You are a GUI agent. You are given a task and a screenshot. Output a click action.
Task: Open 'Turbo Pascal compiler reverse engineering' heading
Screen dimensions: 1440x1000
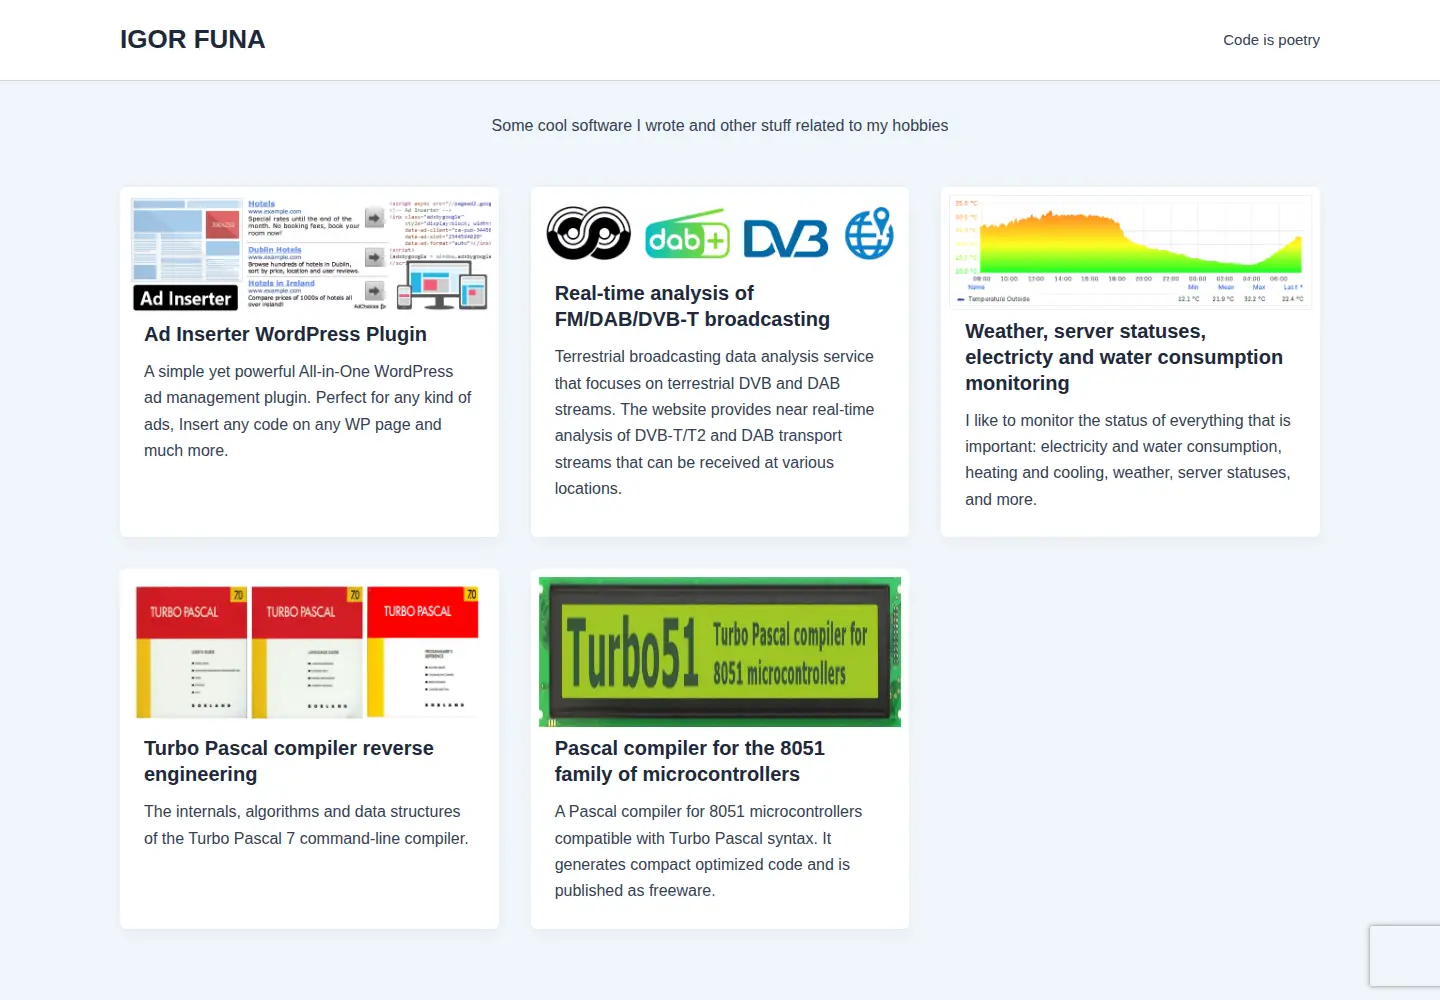click(x=289, y=761)
